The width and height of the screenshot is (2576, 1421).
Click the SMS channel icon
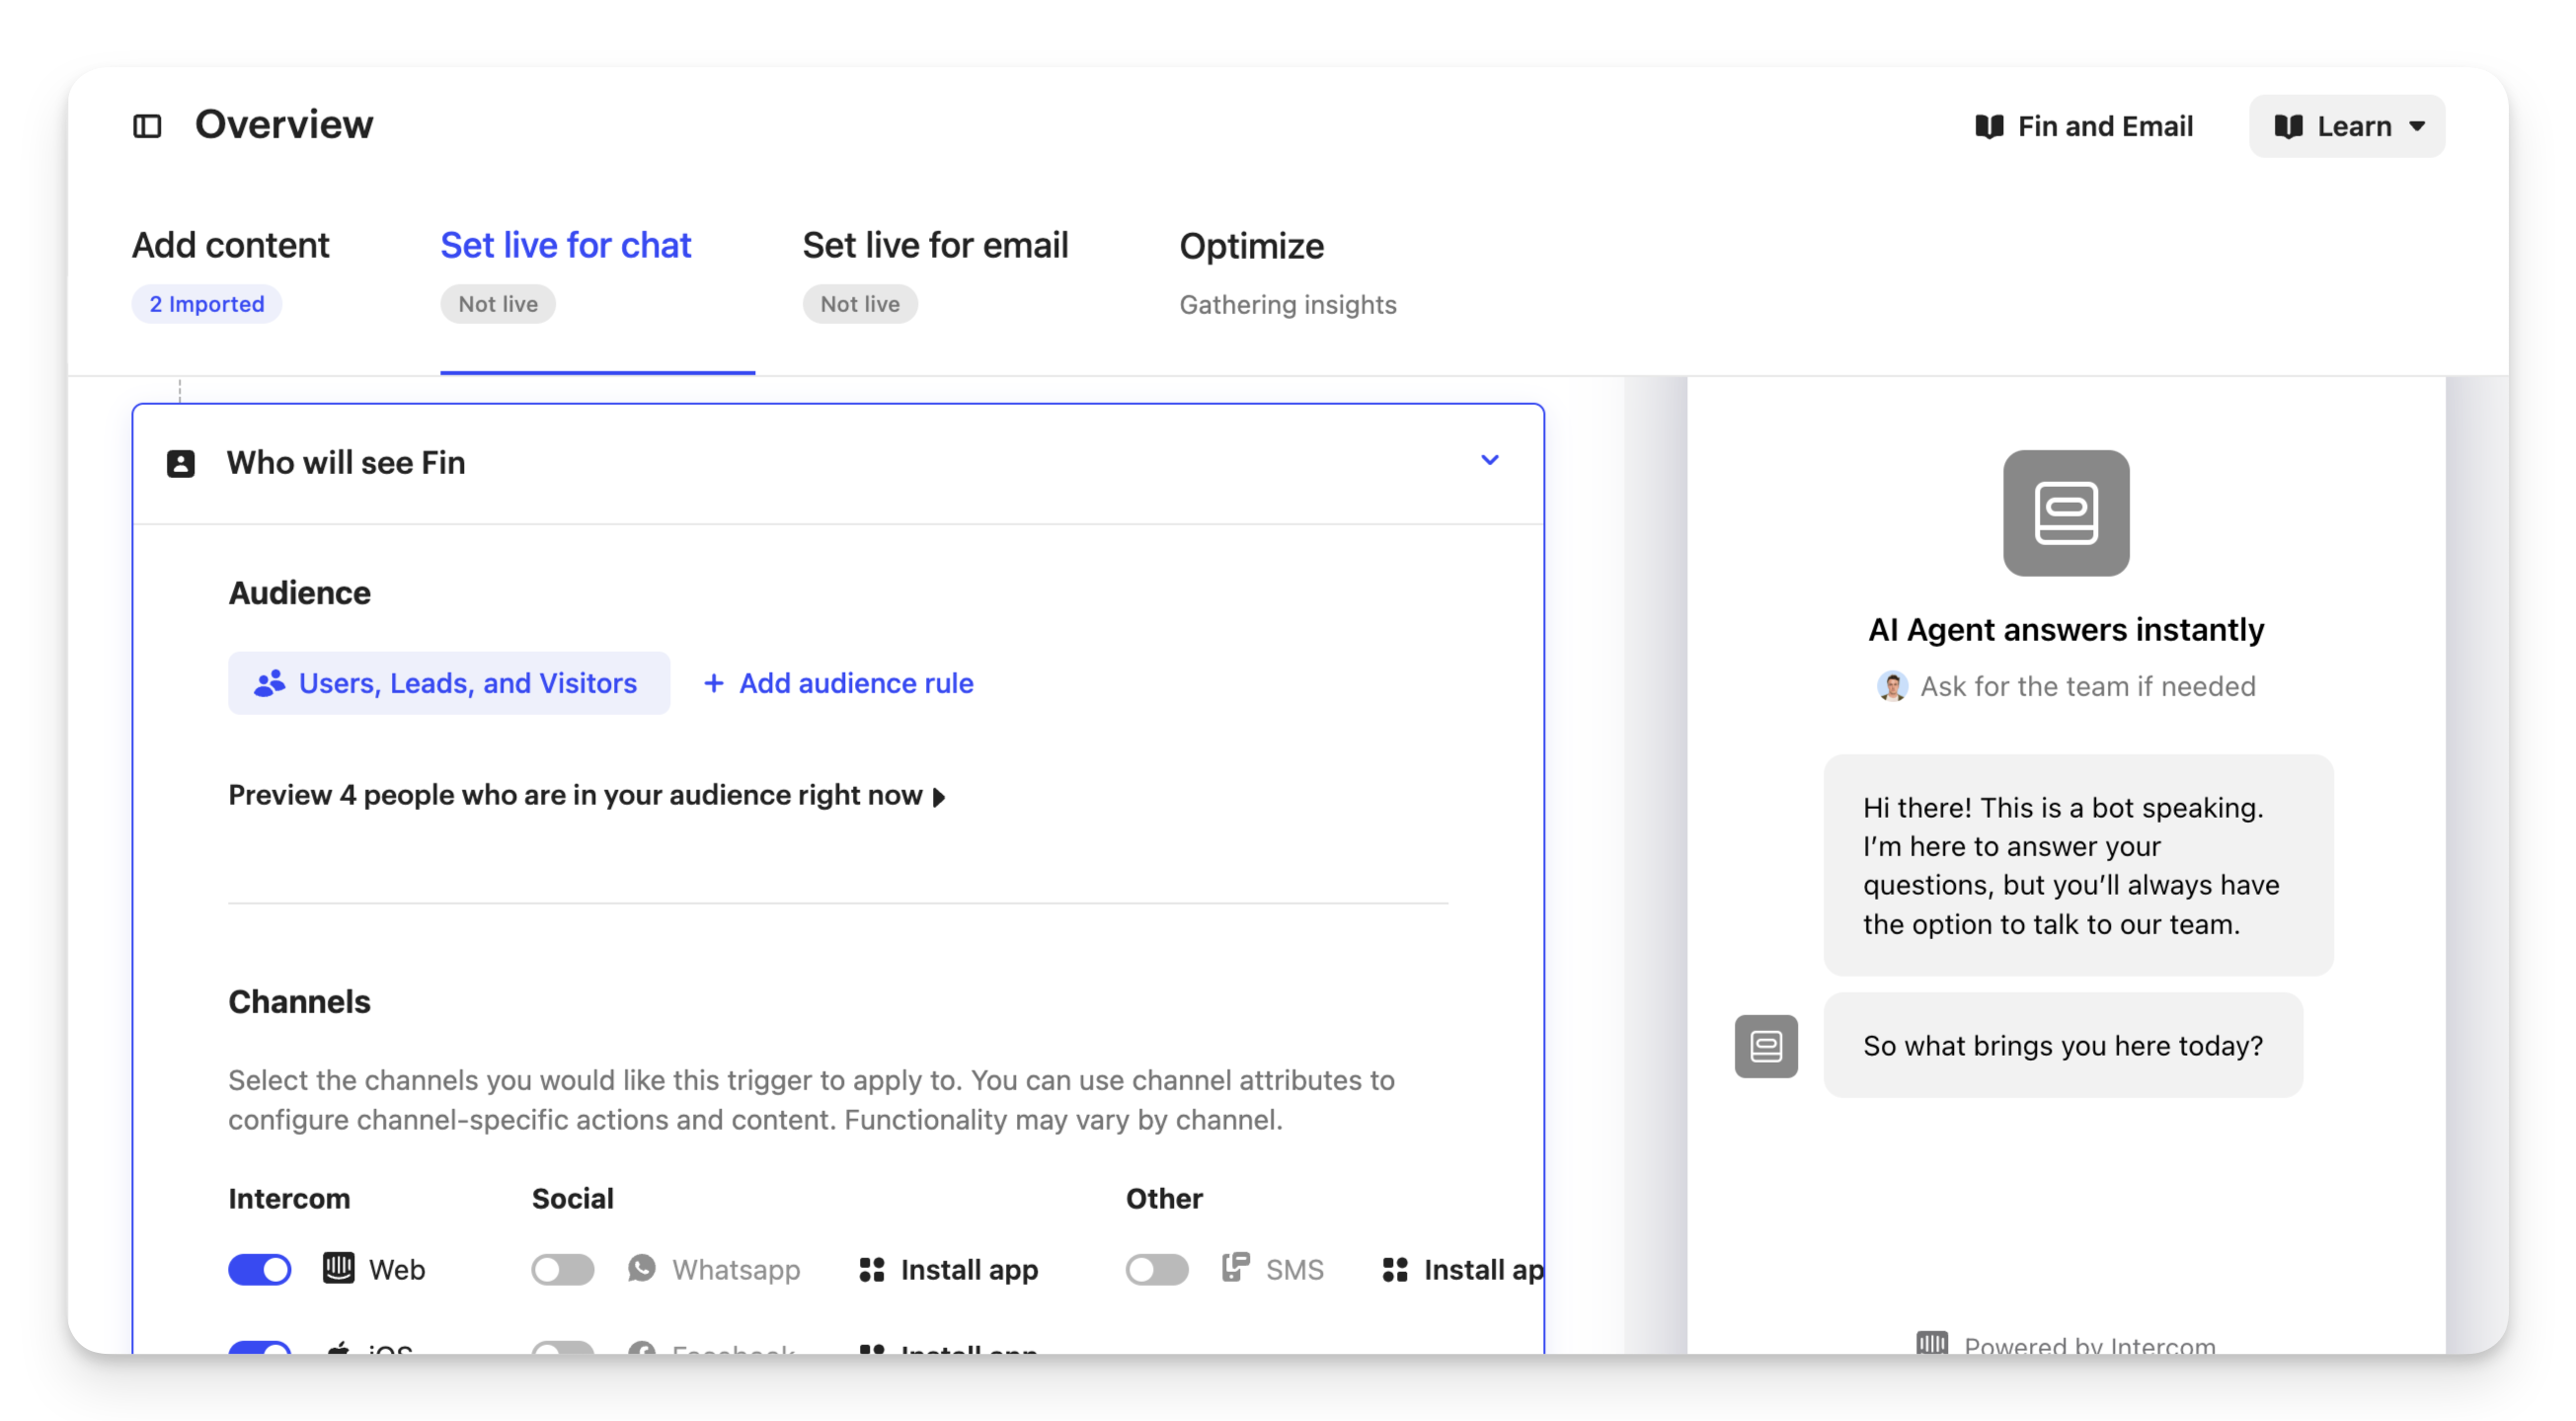coord(1235,1268)
